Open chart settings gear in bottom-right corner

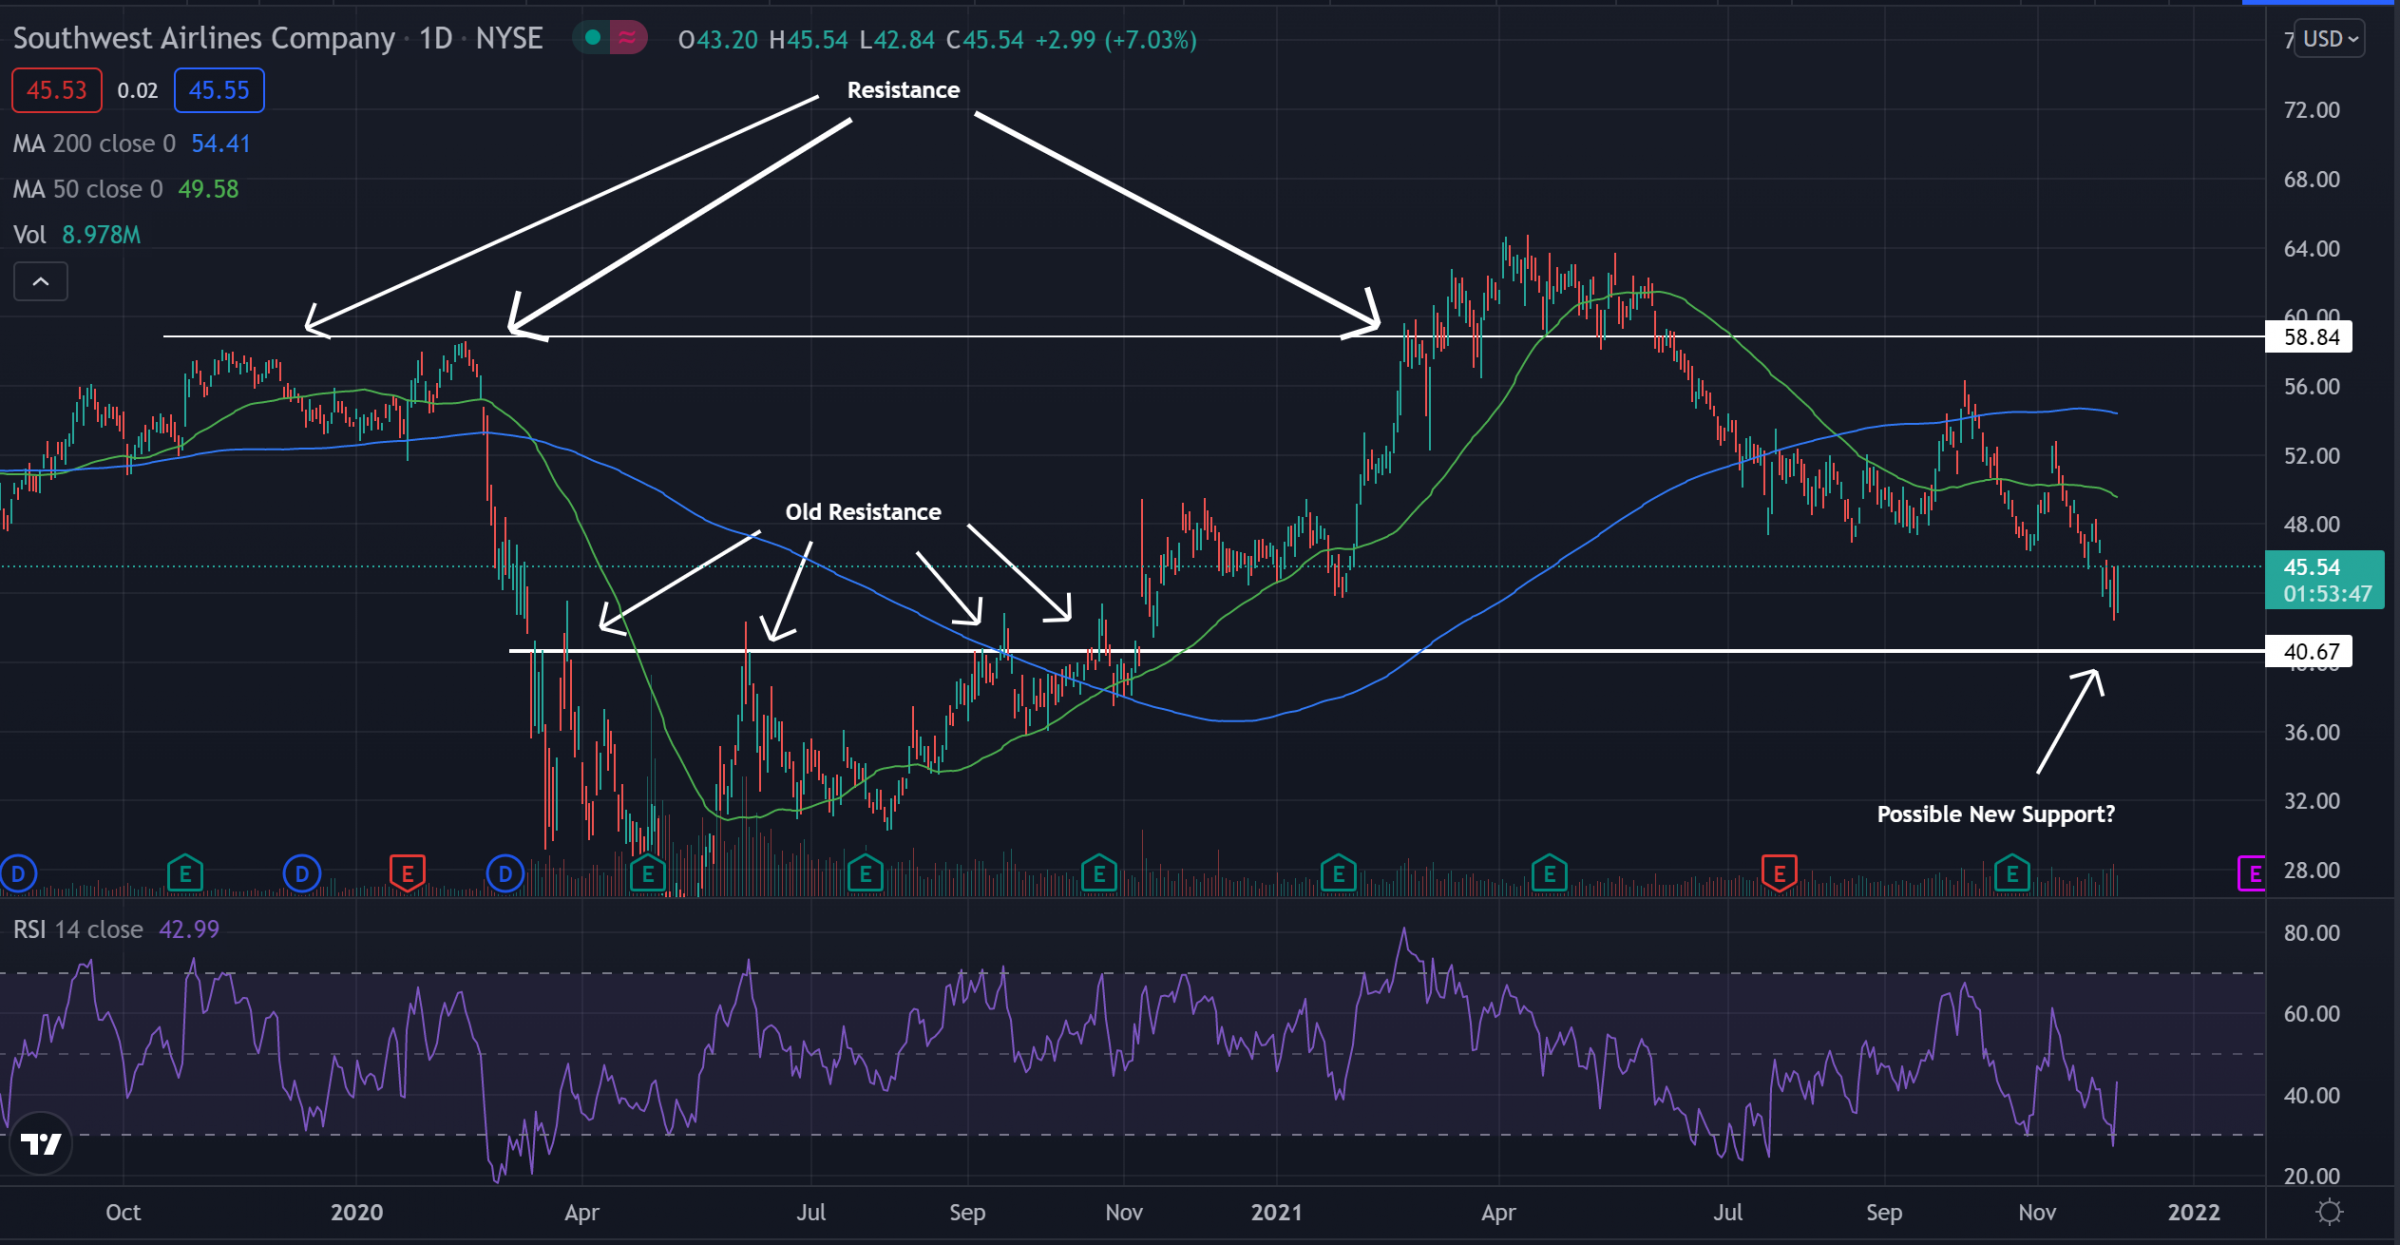tap(2330, 1212)
